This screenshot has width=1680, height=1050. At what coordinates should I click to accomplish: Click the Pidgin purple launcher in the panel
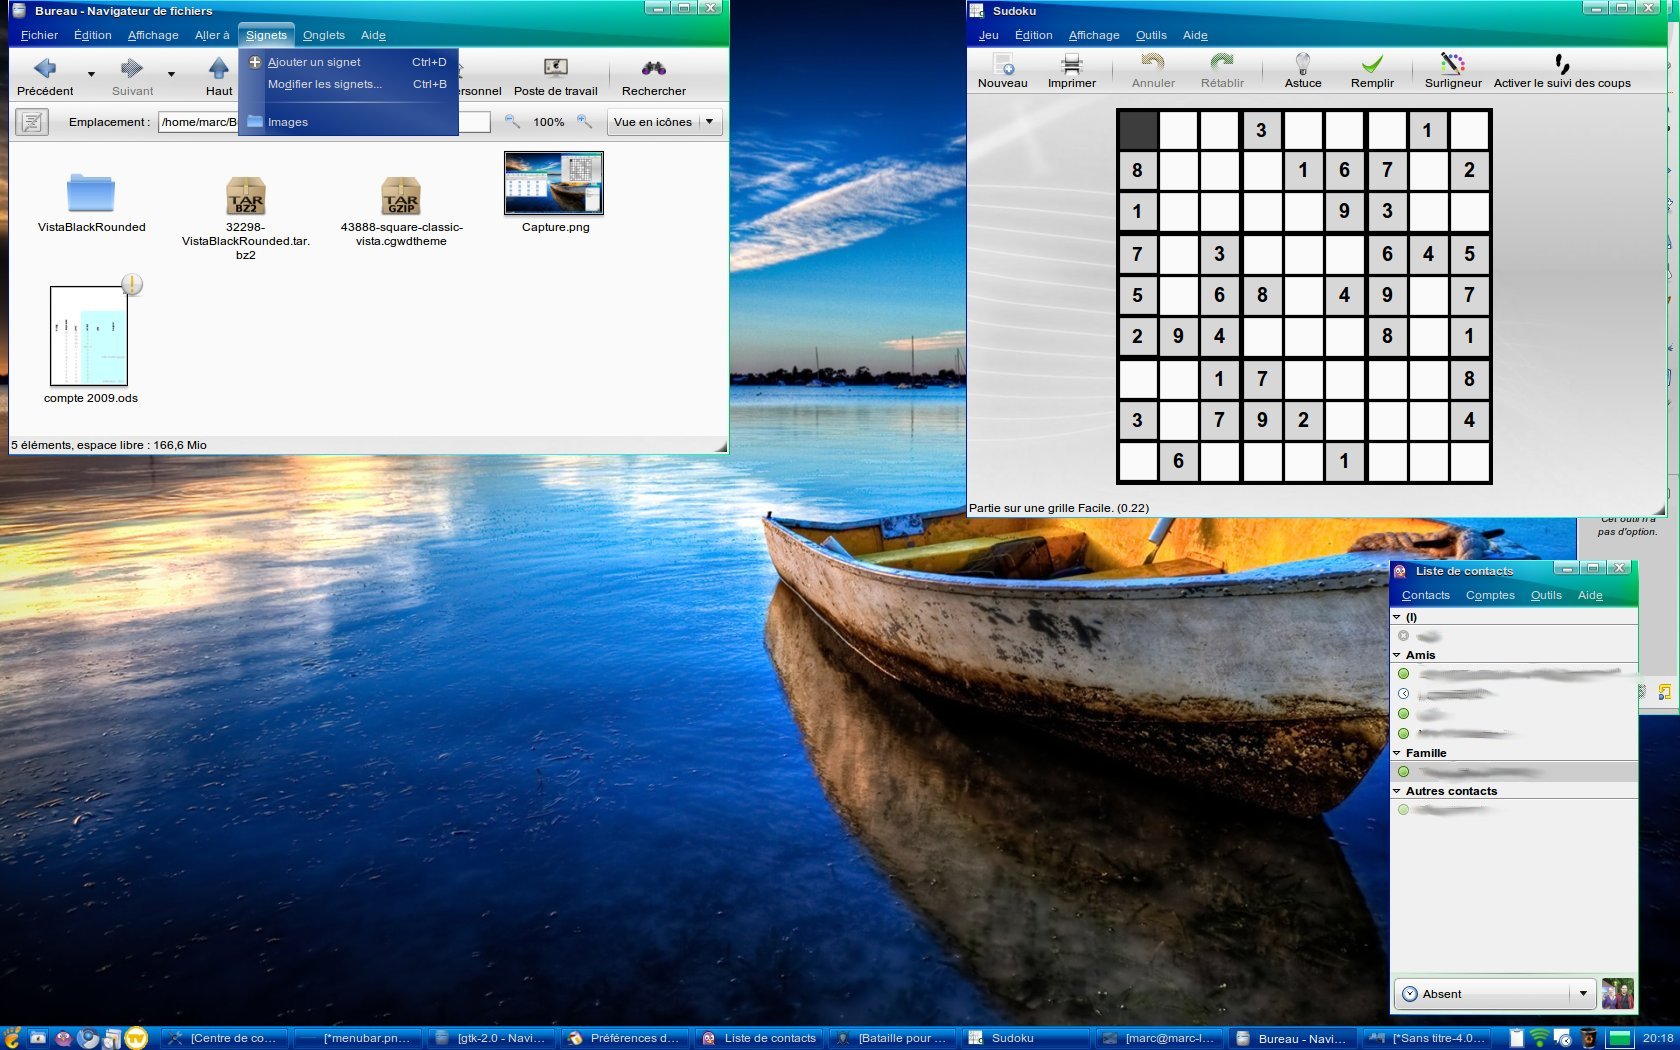(x=64, y=1038)
